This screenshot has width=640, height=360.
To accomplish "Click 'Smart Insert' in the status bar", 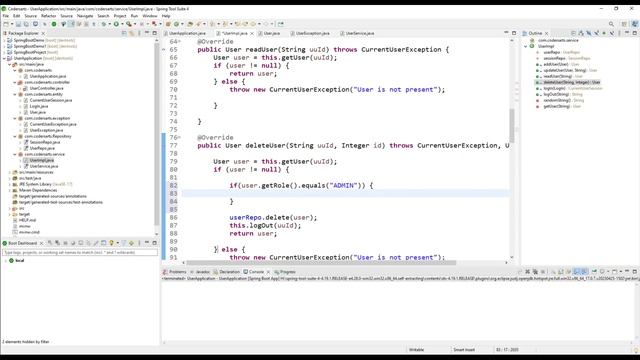I will point(464,350).
